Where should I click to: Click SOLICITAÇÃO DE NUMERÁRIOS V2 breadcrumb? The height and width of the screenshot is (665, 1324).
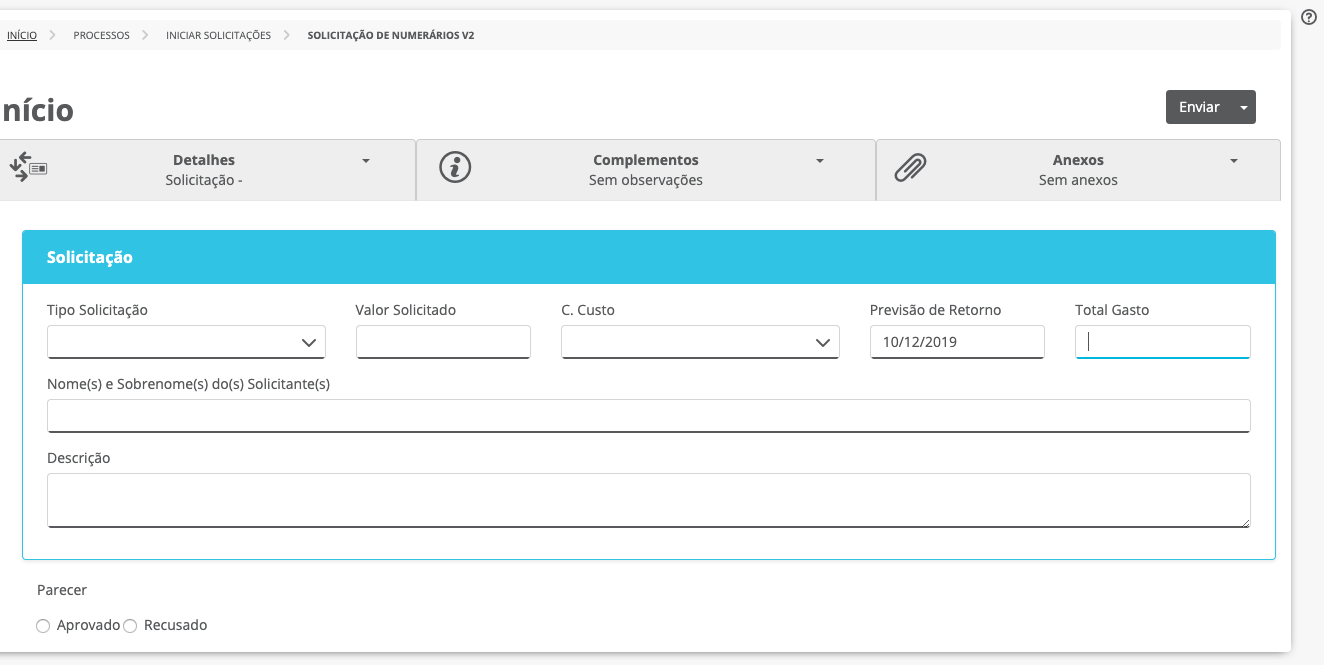(391, 35)
